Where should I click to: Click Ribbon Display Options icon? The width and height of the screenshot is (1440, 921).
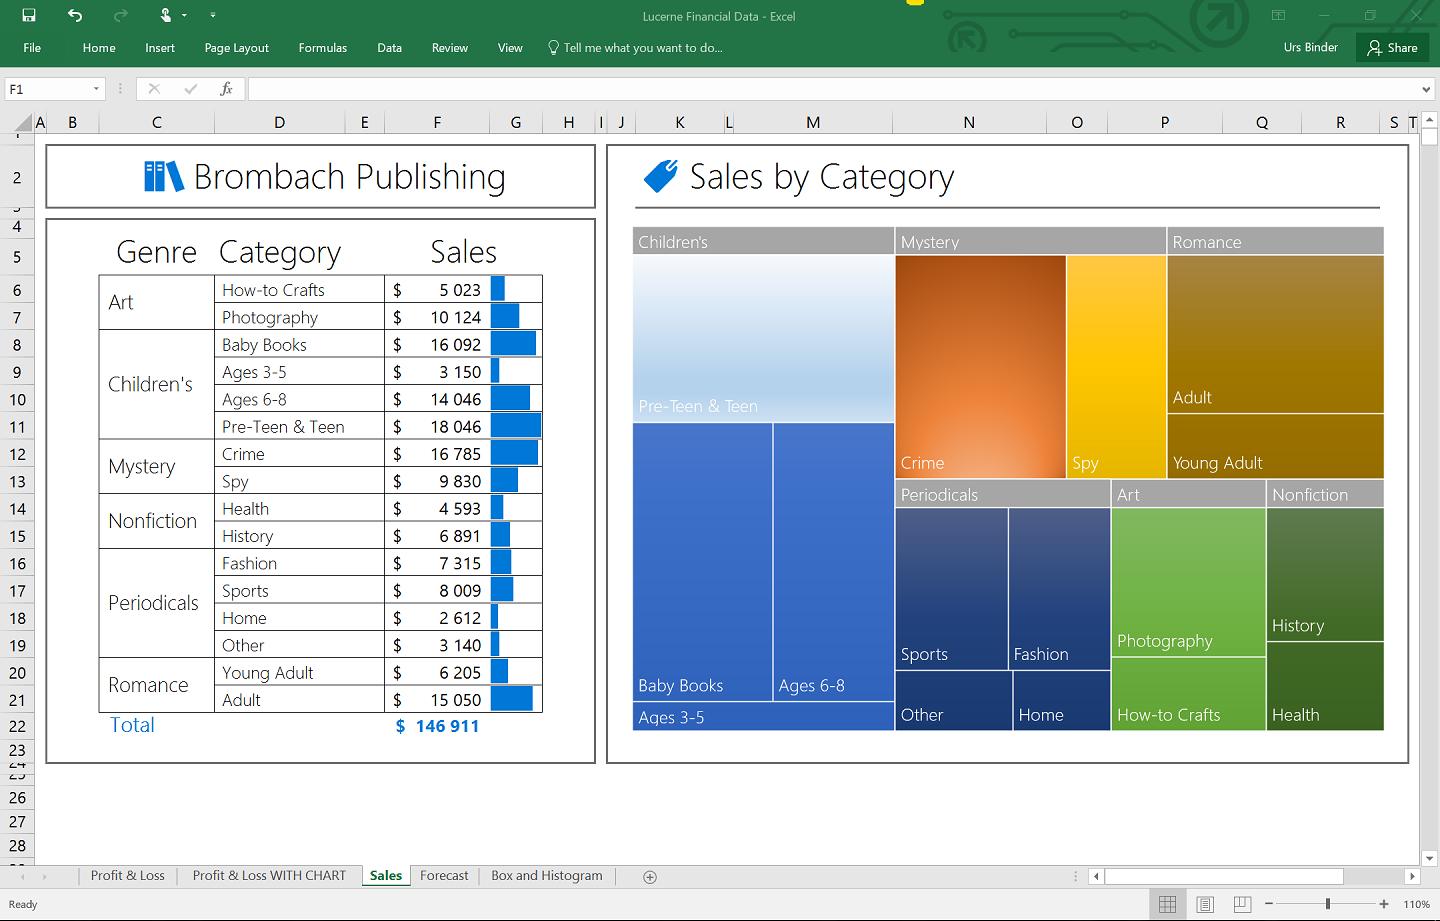(x=1278, y=15)
